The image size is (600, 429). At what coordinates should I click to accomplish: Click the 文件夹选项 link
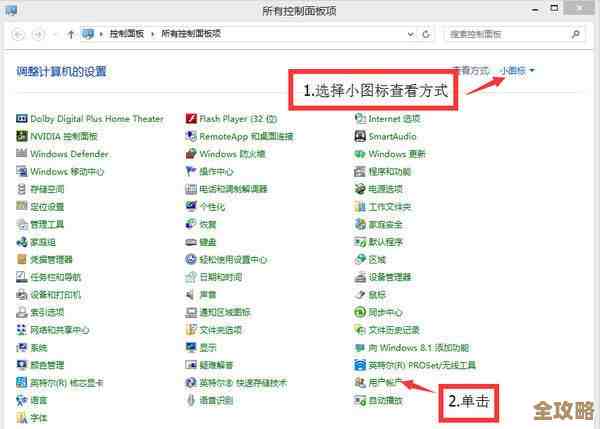(x=221, y=330)
